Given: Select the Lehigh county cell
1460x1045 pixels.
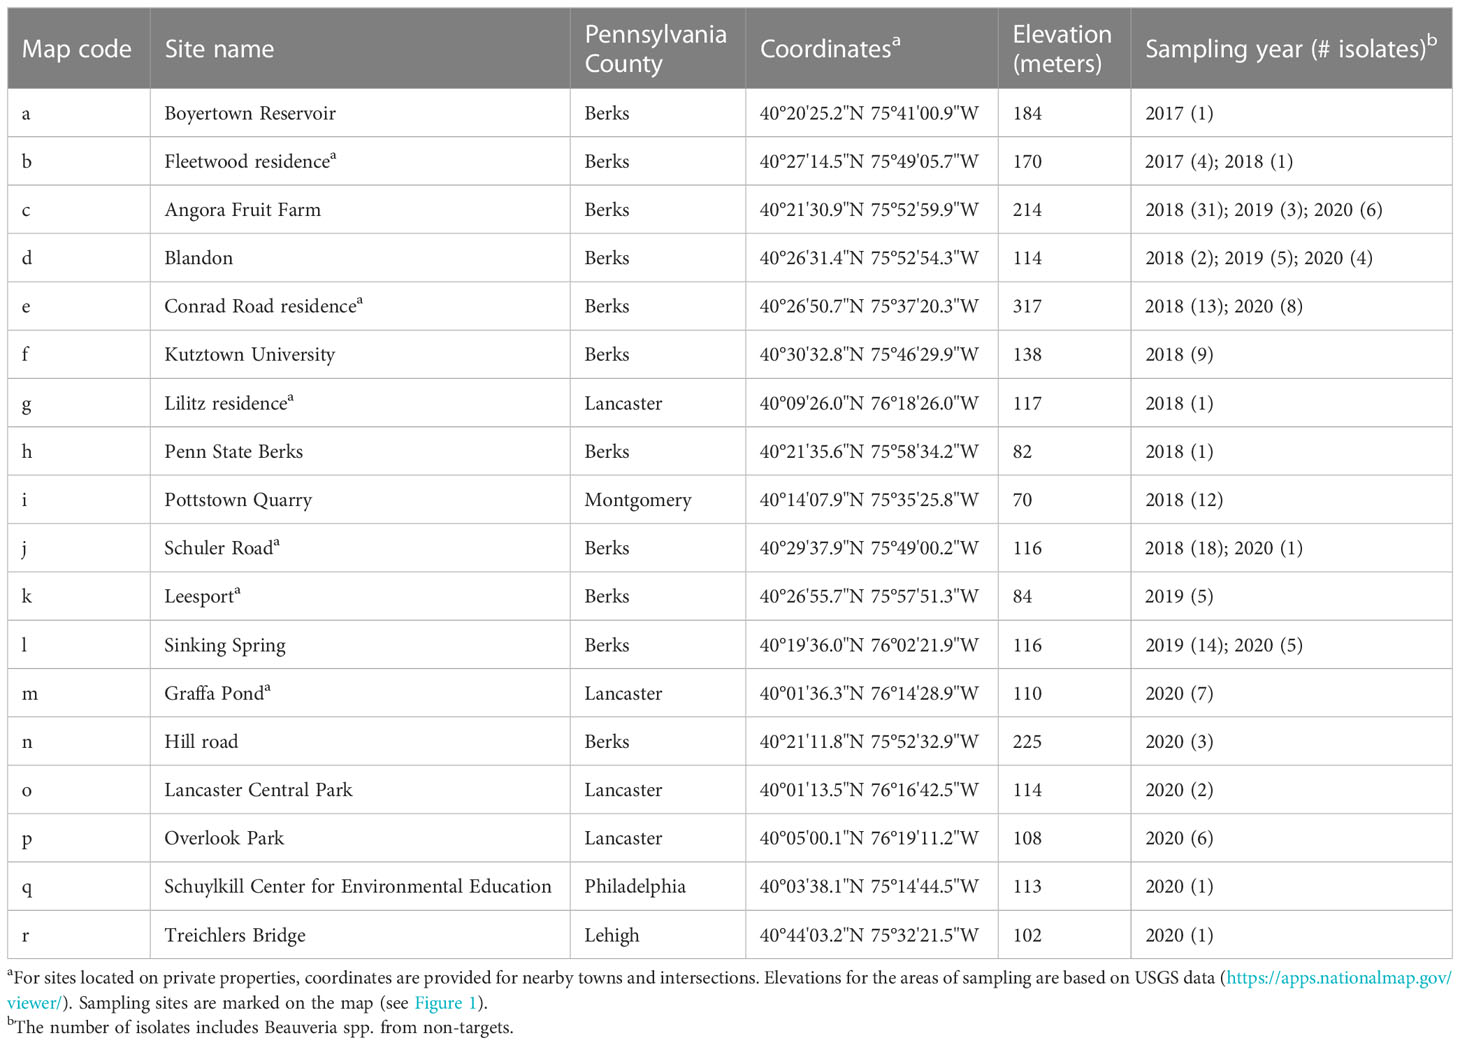Looking at the screenshot, I should pyautogui.click(x=611, y=936).
